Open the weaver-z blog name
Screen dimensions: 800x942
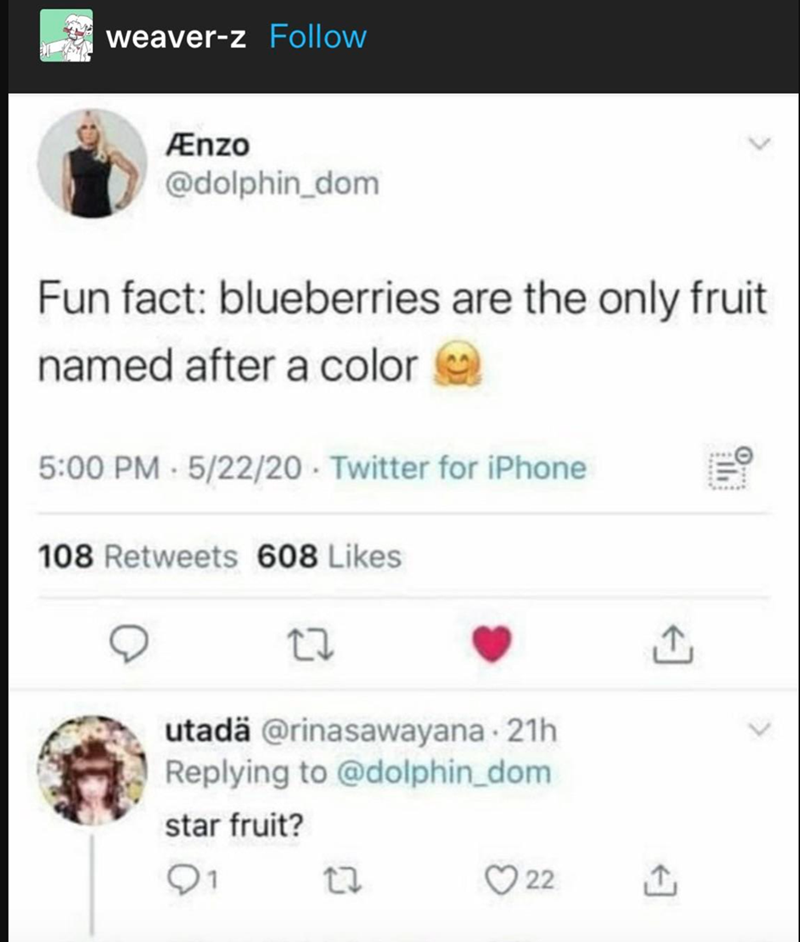pos(175,38)
